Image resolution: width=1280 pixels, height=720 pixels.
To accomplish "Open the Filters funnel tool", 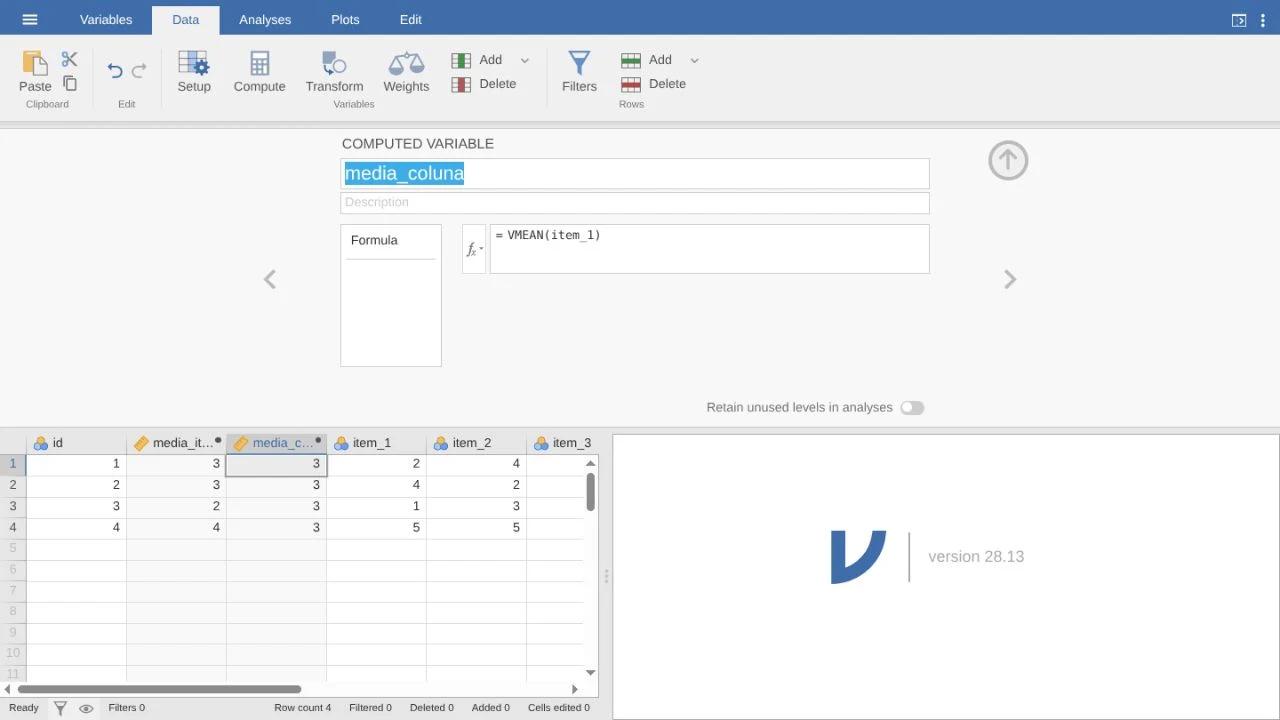I will click(x=579, y=71).
